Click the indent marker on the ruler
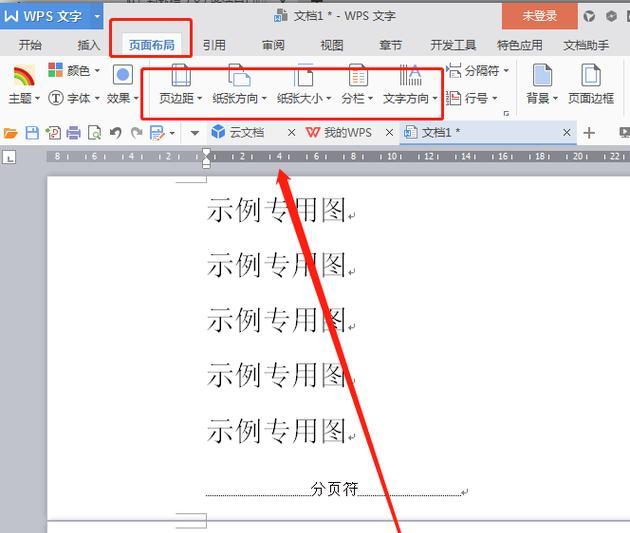Screen dimensions: 630x533 pos(206,158)
